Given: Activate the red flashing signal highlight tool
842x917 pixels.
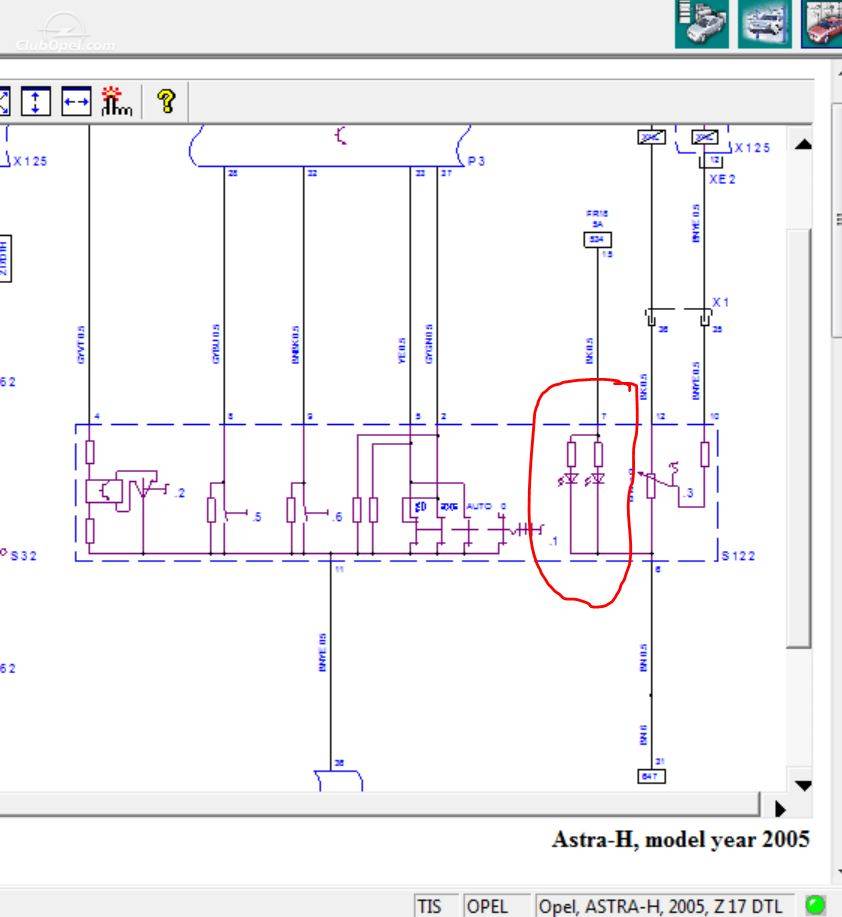Looking at the screenshot, I should pos(116,101).
